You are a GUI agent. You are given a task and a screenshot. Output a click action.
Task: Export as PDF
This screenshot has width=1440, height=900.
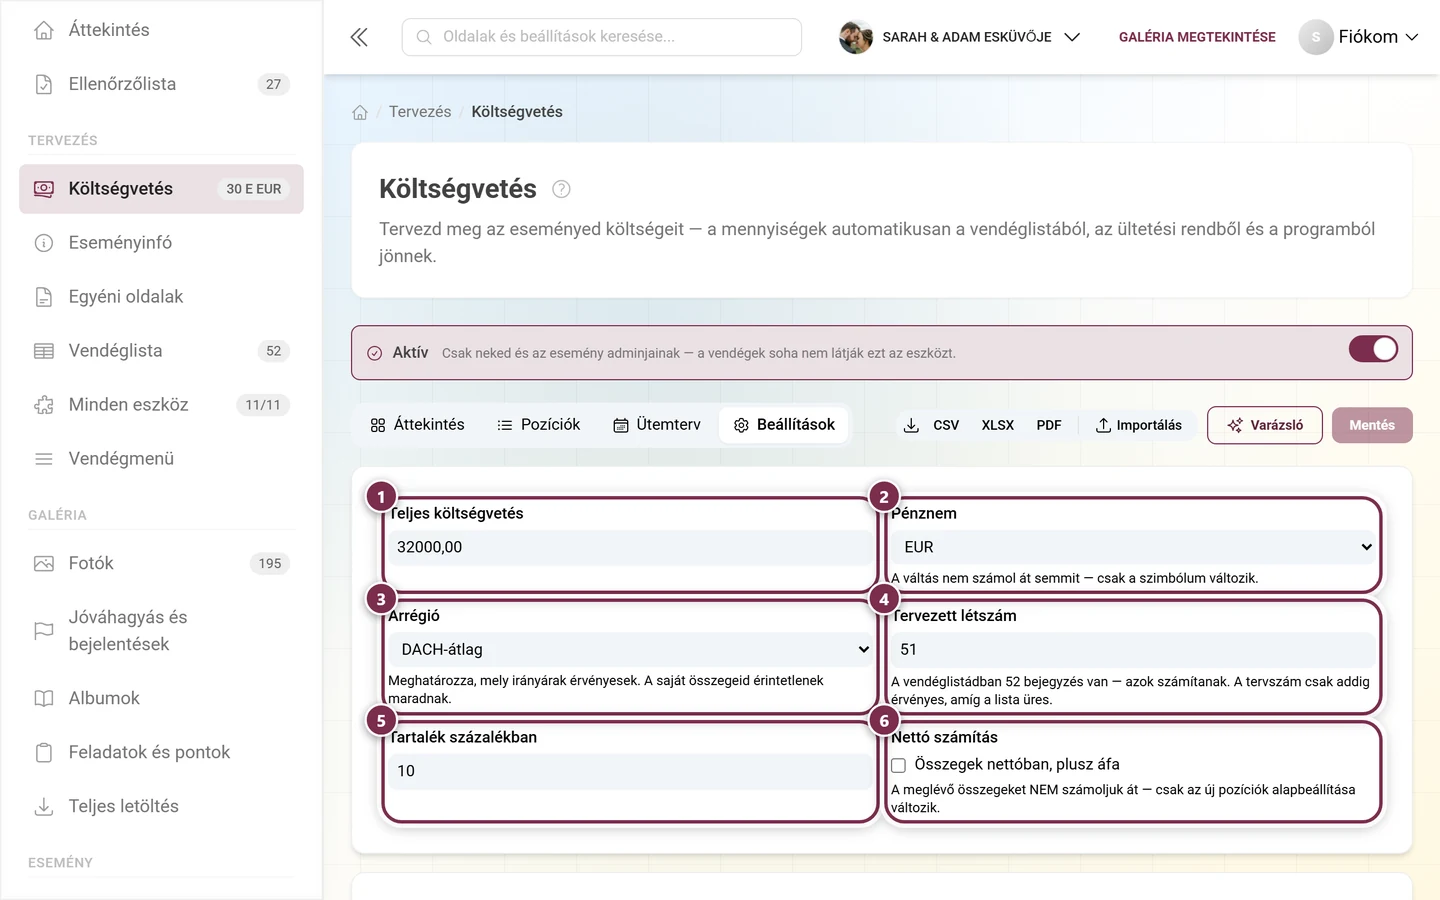tap(1049, 425)
